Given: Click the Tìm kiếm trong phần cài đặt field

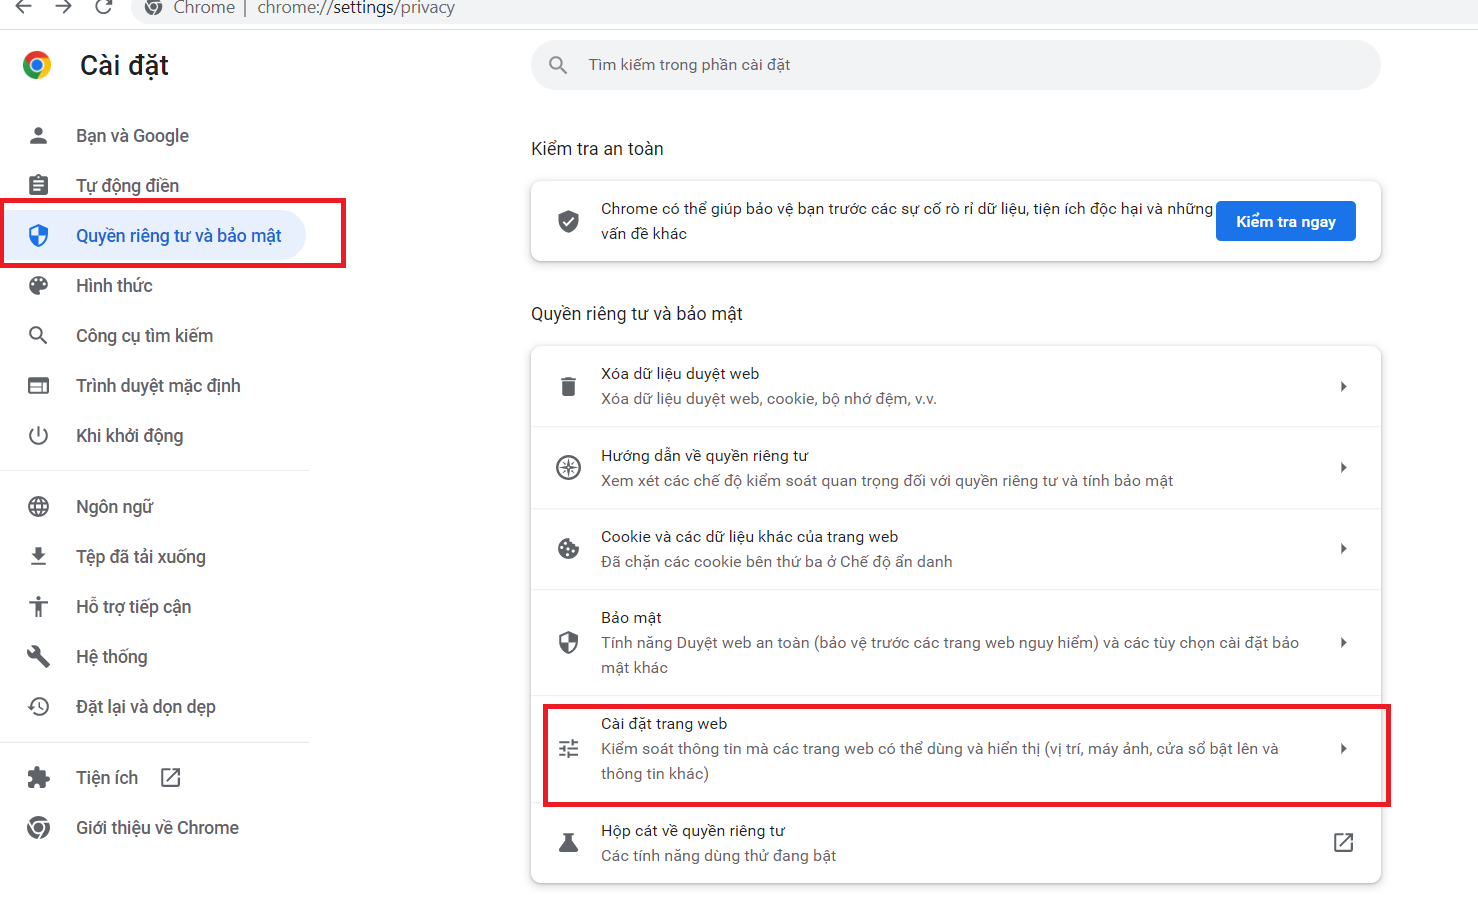Looking at the screenshot, I should tap(955, 65).
